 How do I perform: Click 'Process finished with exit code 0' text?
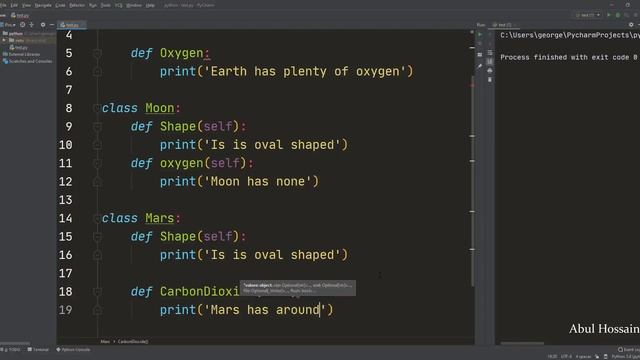tap(569, 58)
